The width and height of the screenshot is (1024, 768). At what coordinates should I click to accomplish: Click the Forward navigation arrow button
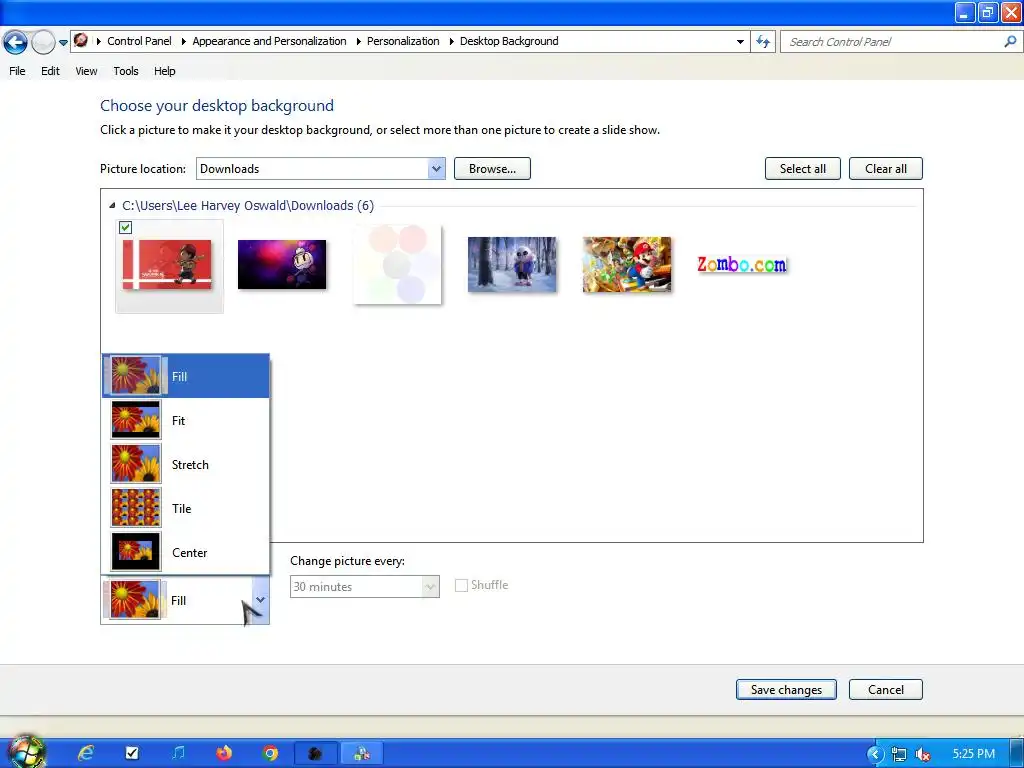point(43,42)
